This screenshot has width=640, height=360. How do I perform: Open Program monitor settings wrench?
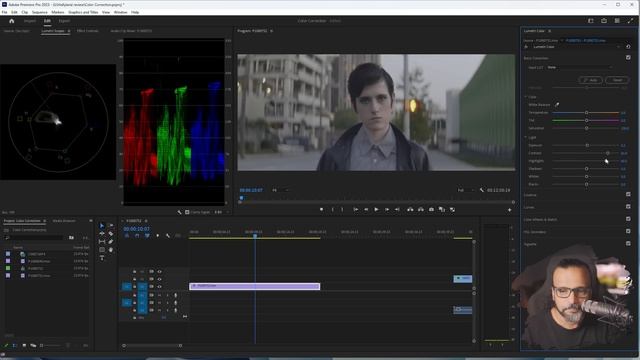pyautogui.click(x=482, y=190)
